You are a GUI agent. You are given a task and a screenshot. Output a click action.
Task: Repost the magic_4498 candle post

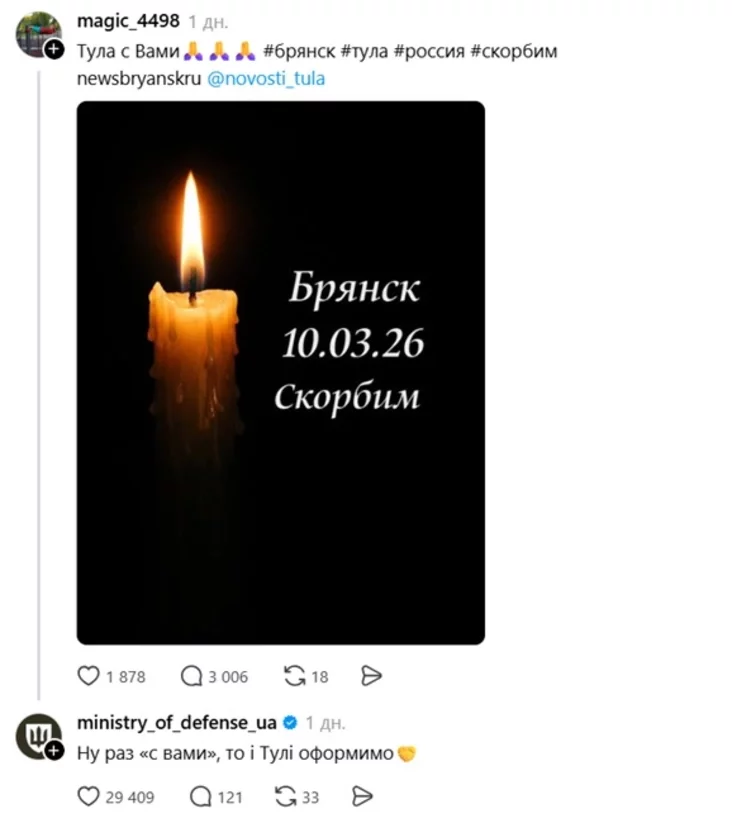295,677
